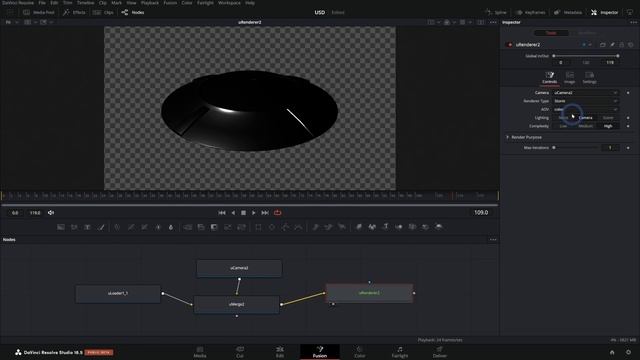Image resolution: width=640 pixels, height=360 pixels.
Task: Switch Inspector to Modifiers
Action: pos(587,33)
